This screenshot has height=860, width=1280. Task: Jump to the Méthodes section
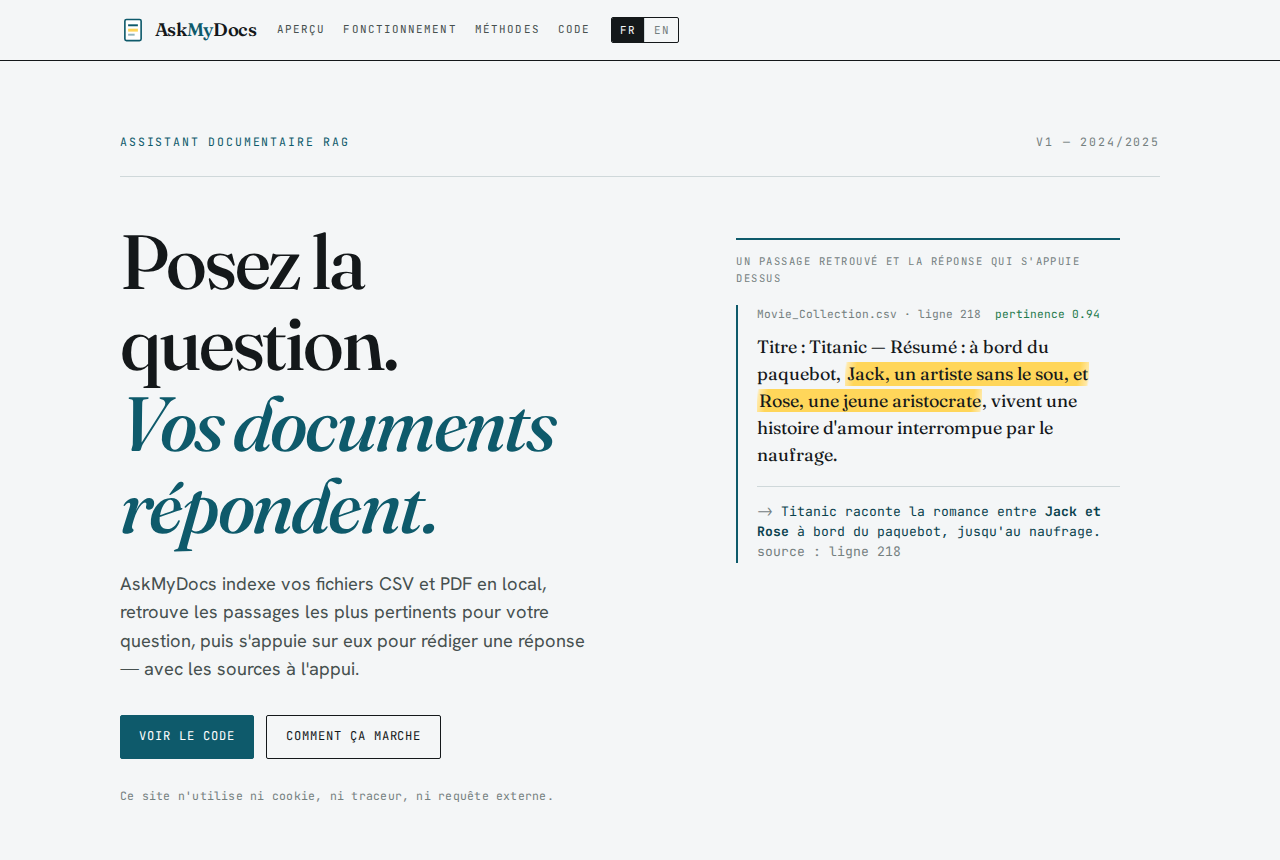tap(507, 30)
